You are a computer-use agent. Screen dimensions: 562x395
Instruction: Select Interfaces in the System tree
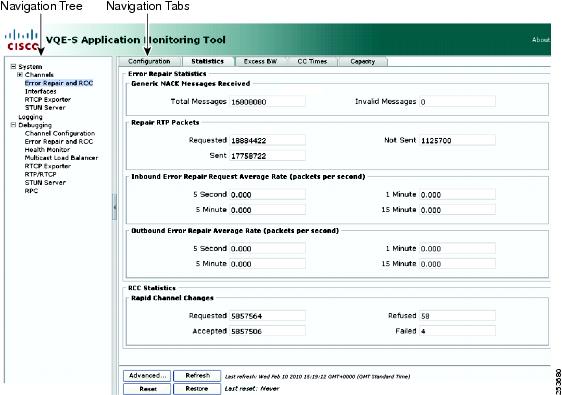(x=41, y=91)
